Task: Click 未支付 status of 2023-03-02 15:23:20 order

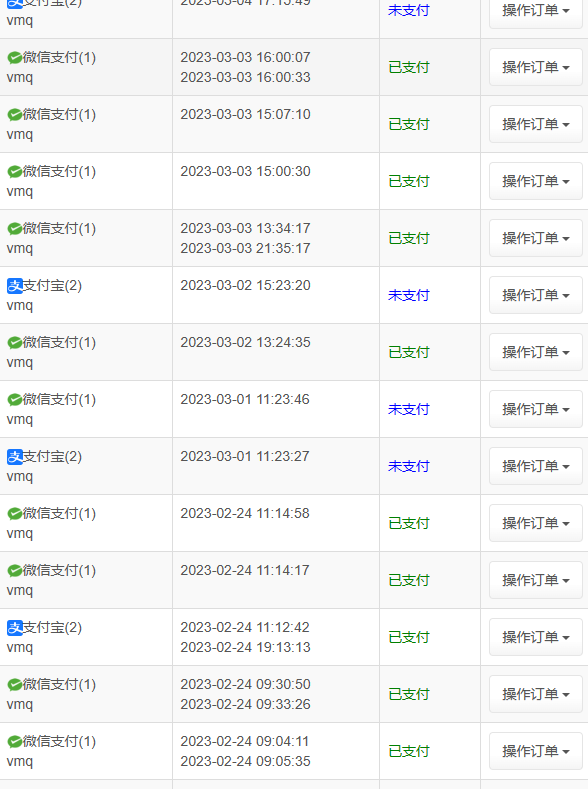Action: point(408,295)
